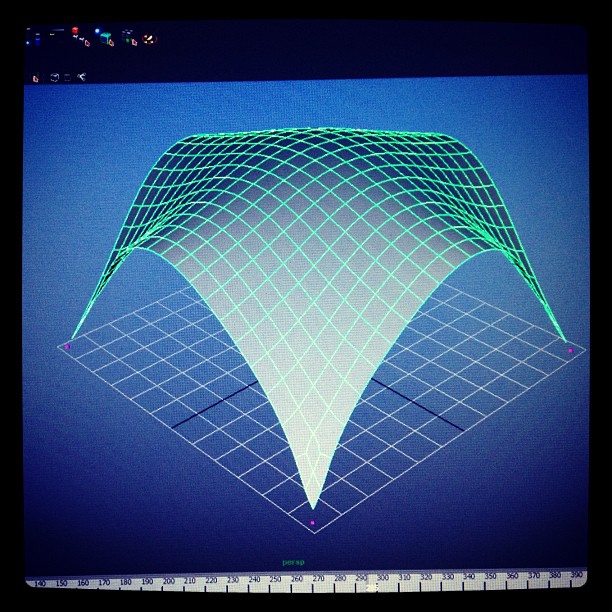612x612 pixels.
Task: Select the magenta point at grid's left corner
Action: click(68, 347)
